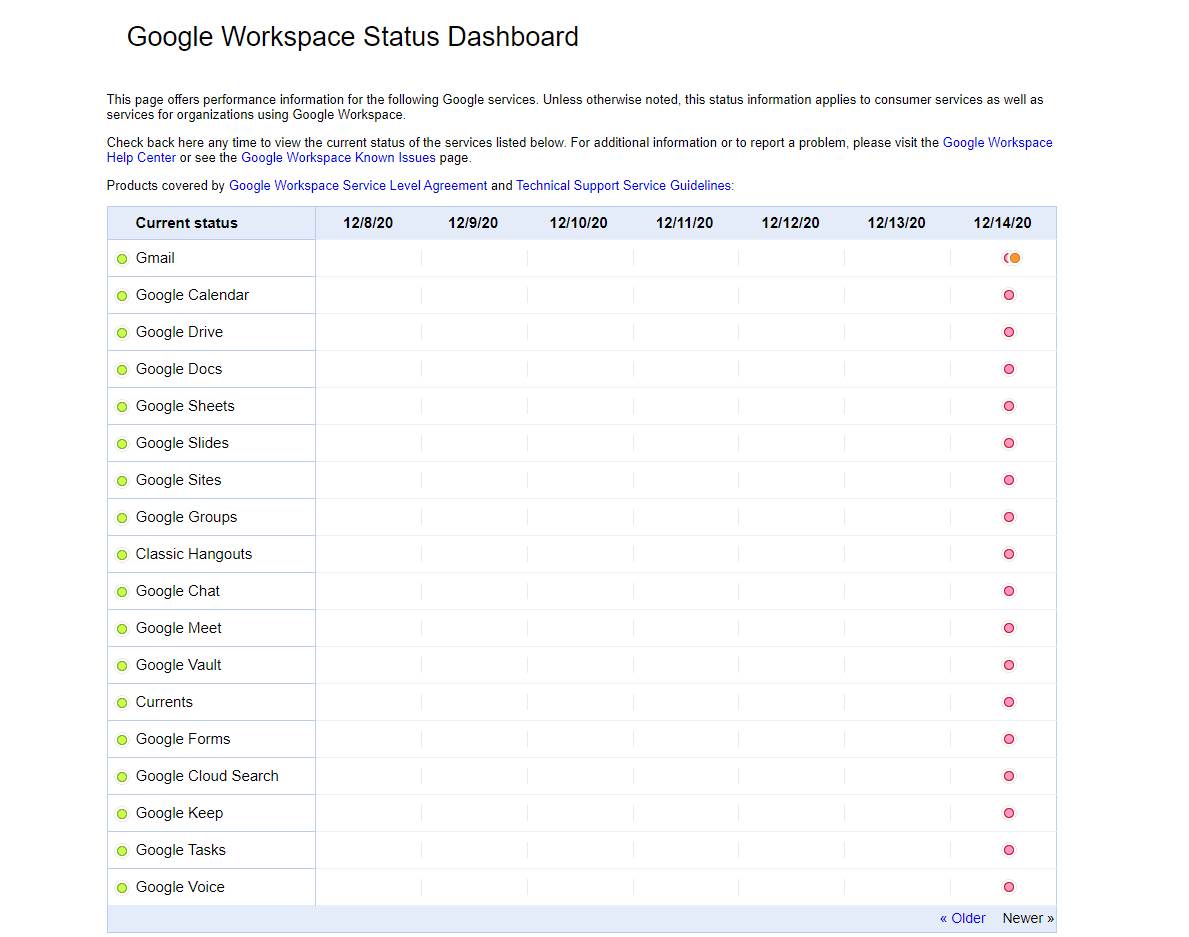Click the green status icon beside Google Vault
This screenshot has width=1189, height=937.
121,665
